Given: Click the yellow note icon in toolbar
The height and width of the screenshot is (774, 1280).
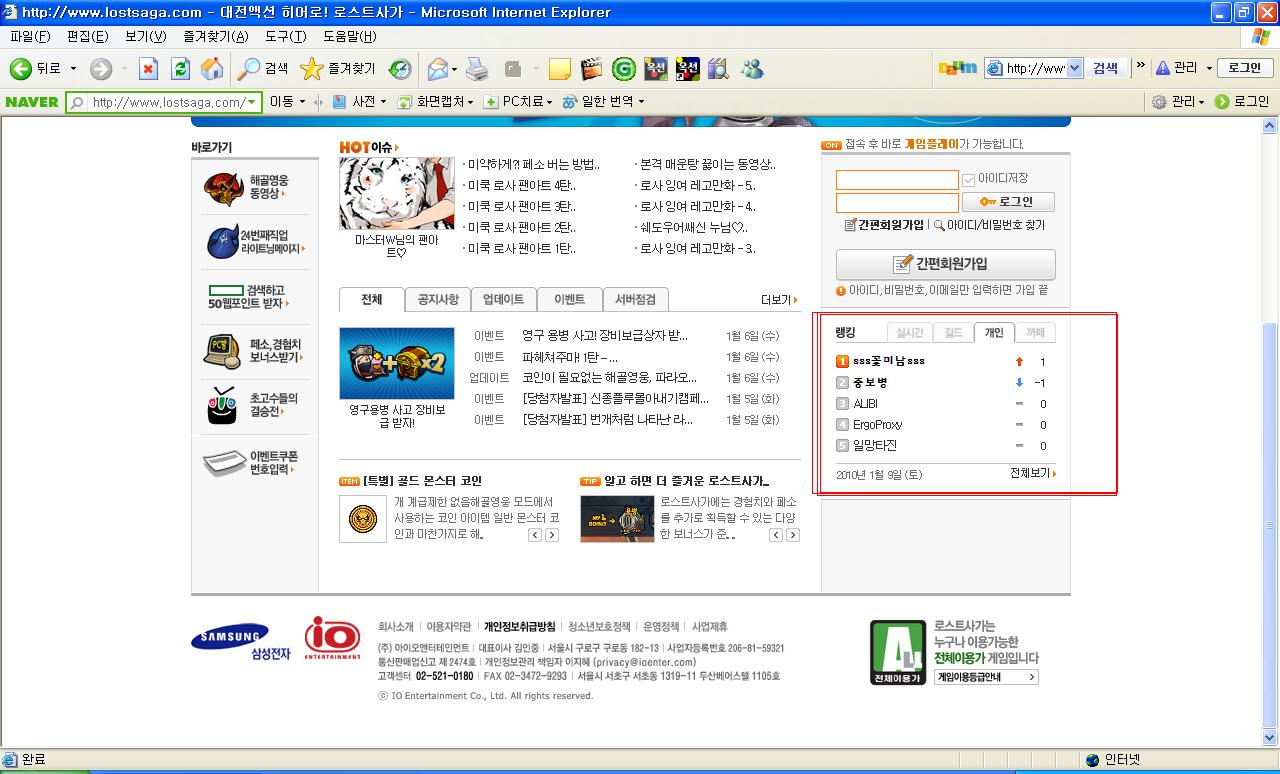Looking at the screenshot, I should tap(560, 69).
